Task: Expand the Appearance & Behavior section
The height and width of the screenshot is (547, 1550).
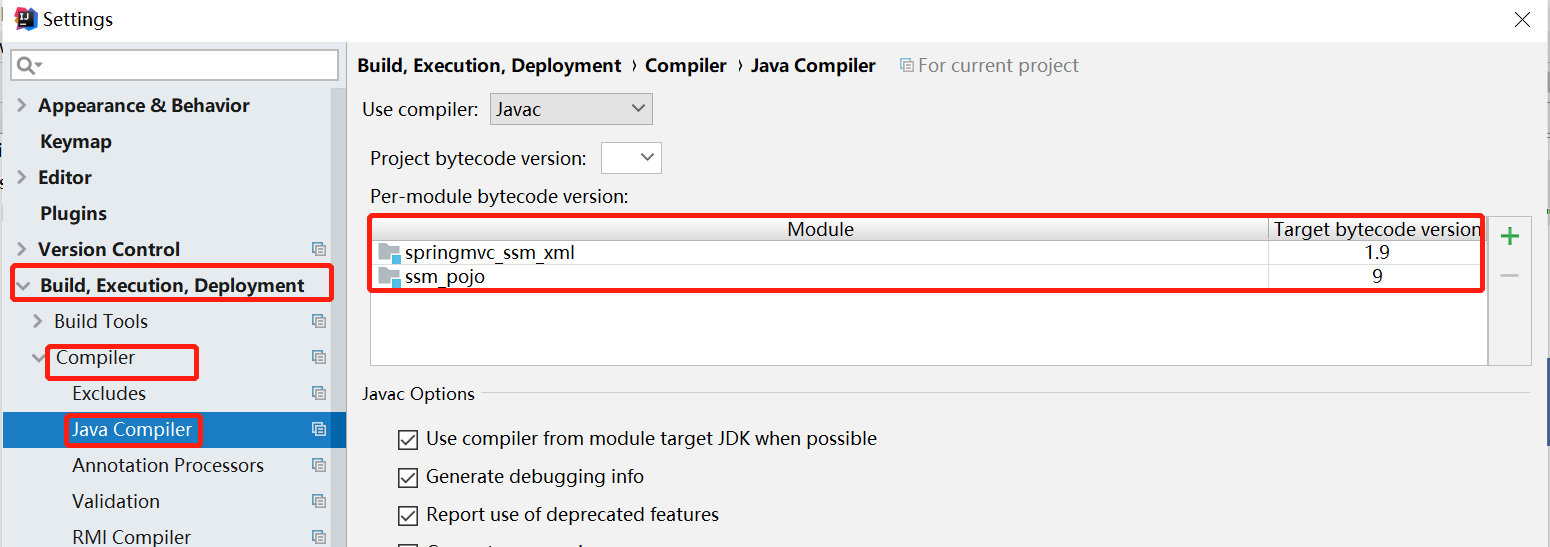Action: (22, 106)
